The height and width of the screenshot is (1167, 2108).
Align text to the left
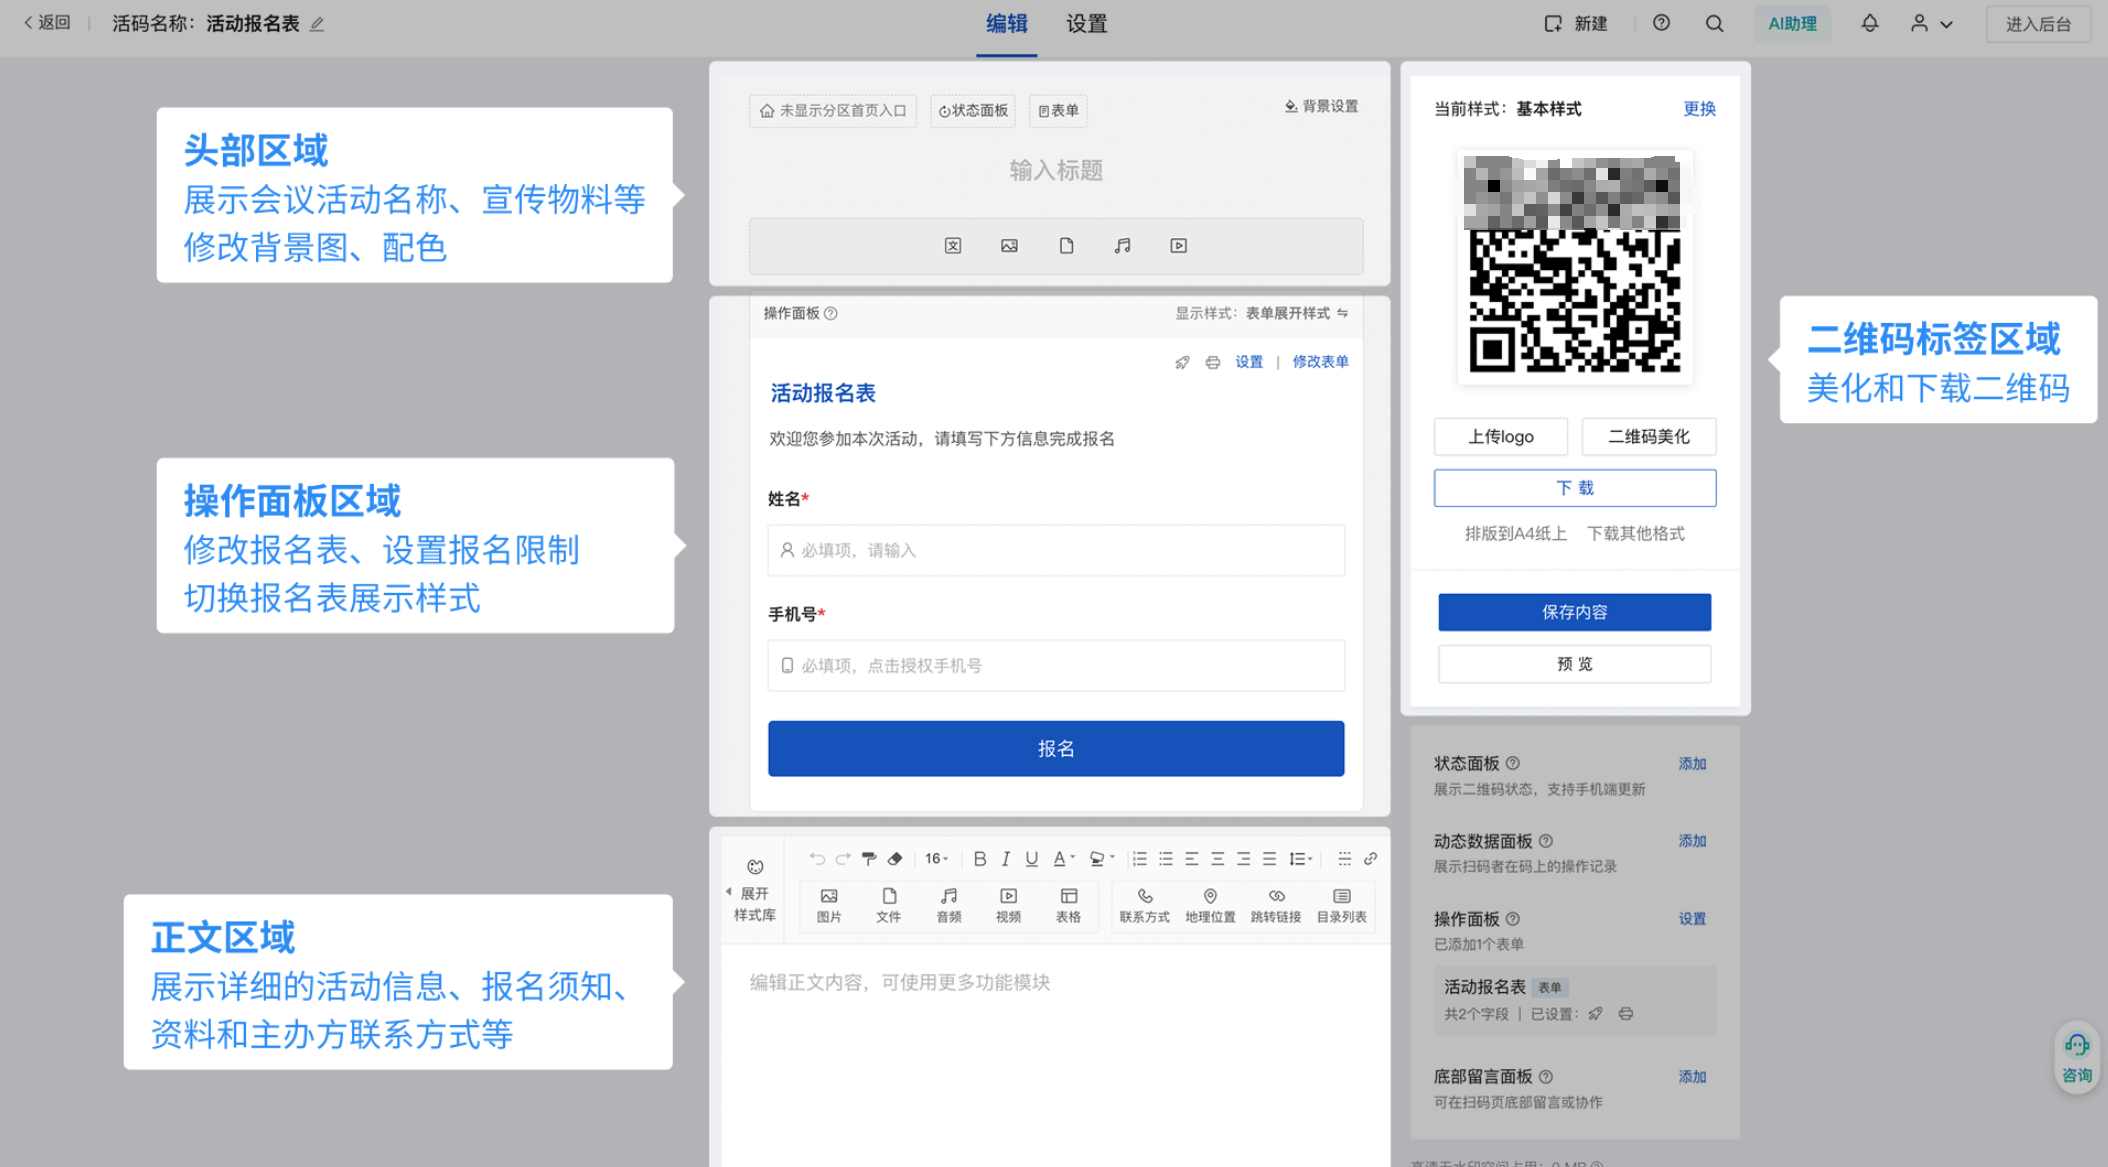pyautogui.click(x=1192, y=859)
